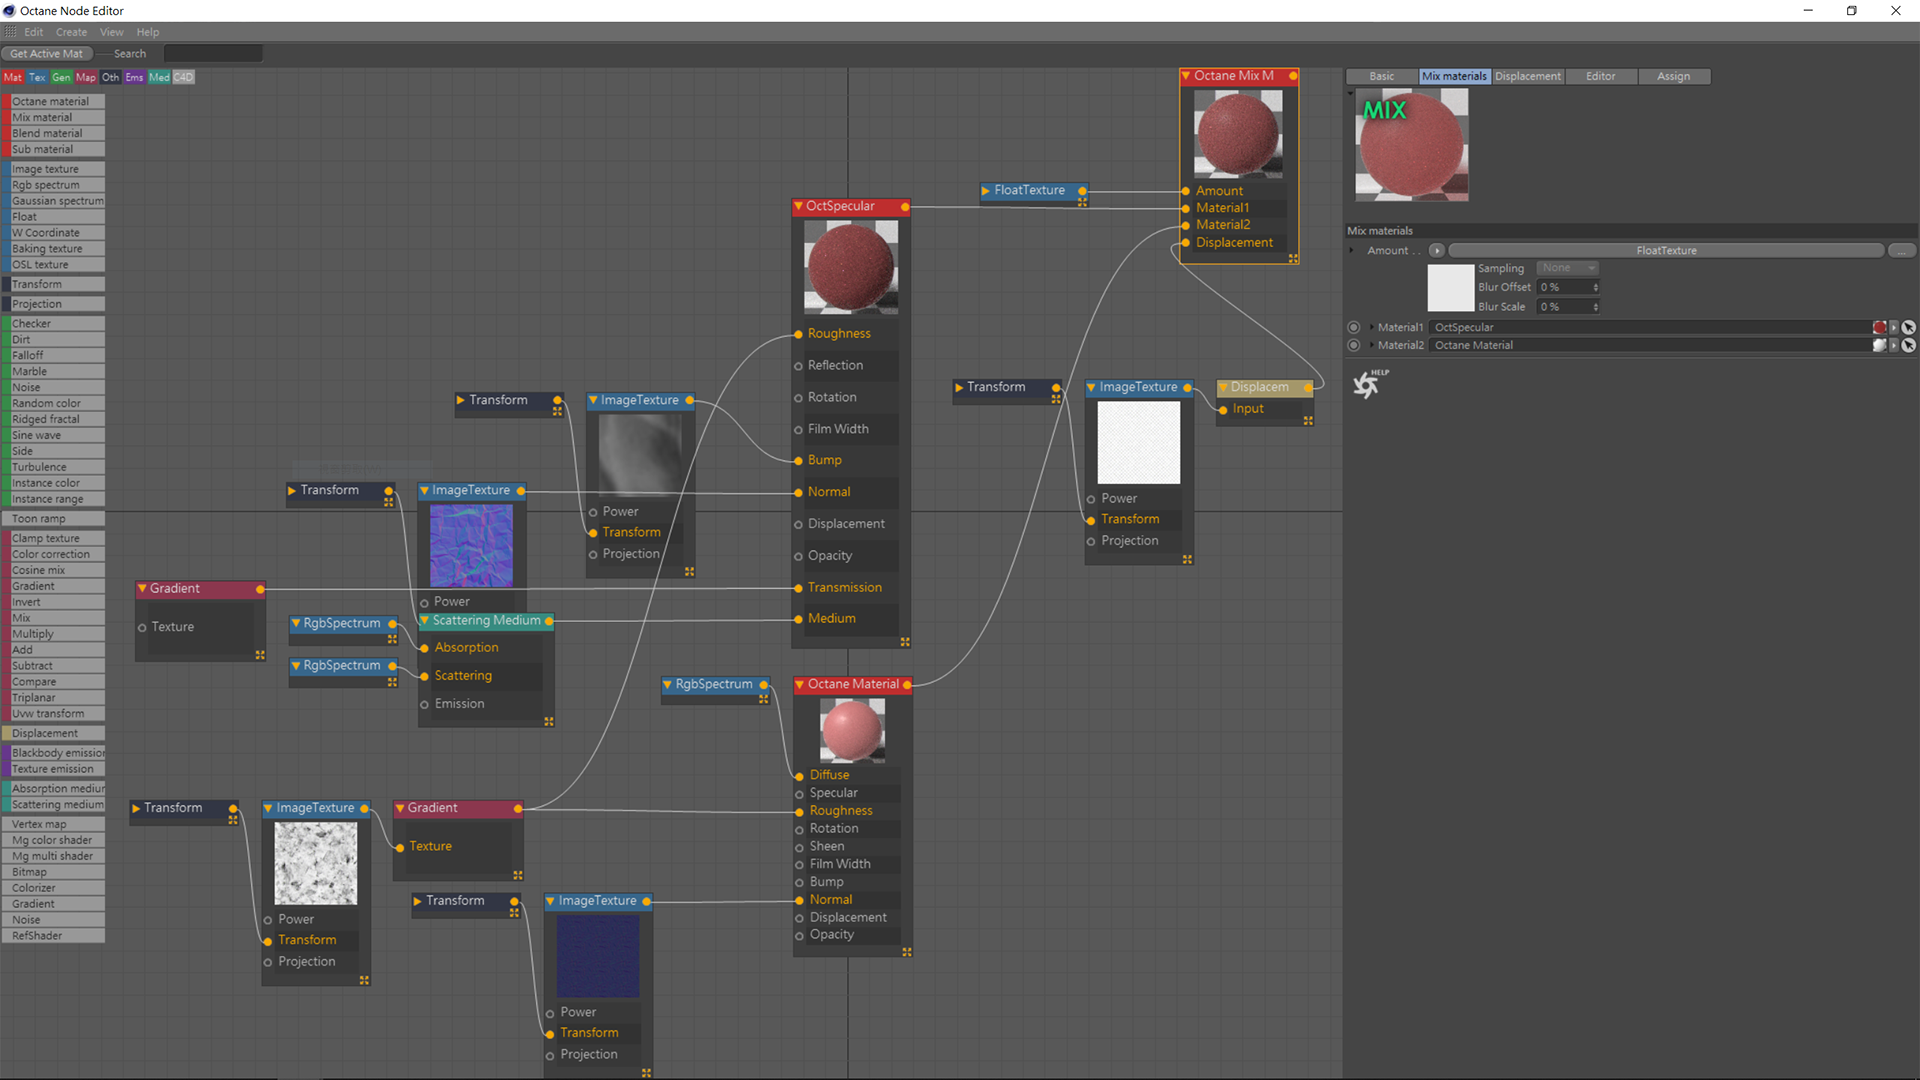The width and height of the screenshot is (1920, 1080).
Task: Click the Amount input port on Mix node
Action: 1186,191
